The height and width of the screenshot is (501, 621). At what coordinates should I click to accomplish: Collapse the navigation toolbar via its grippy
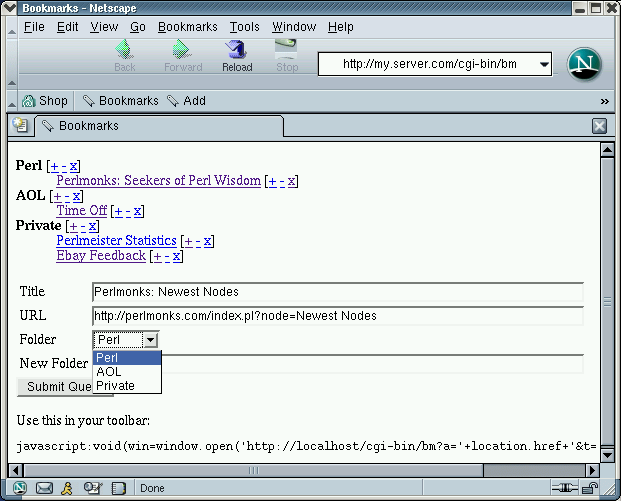(x=12, y=63)
